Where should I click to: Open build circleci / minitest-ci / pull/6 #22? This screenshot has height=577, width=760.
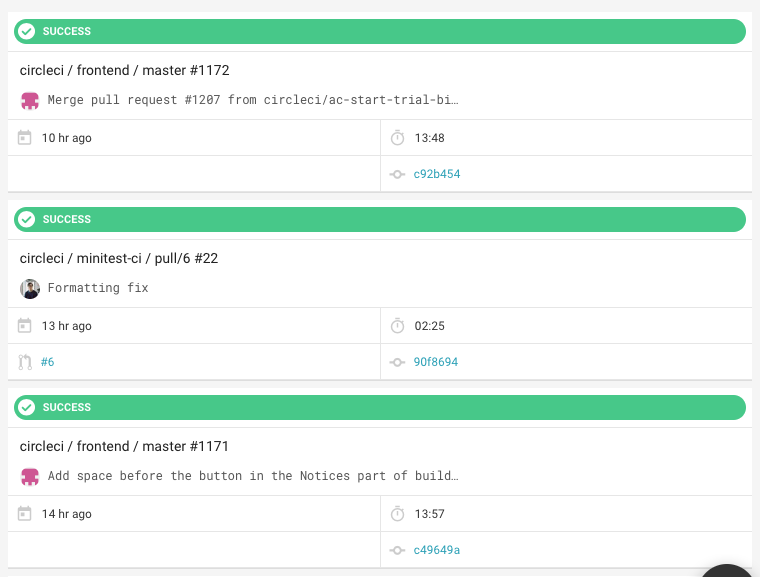[x=119, y=259]
